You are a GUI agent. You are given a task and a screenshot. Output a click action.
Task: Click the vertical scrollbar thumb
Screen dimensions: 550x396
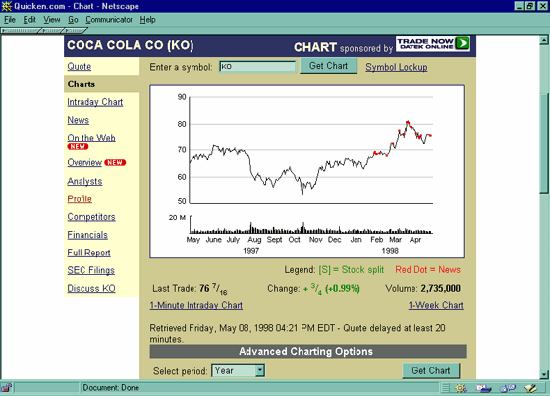tap(544, 143)
